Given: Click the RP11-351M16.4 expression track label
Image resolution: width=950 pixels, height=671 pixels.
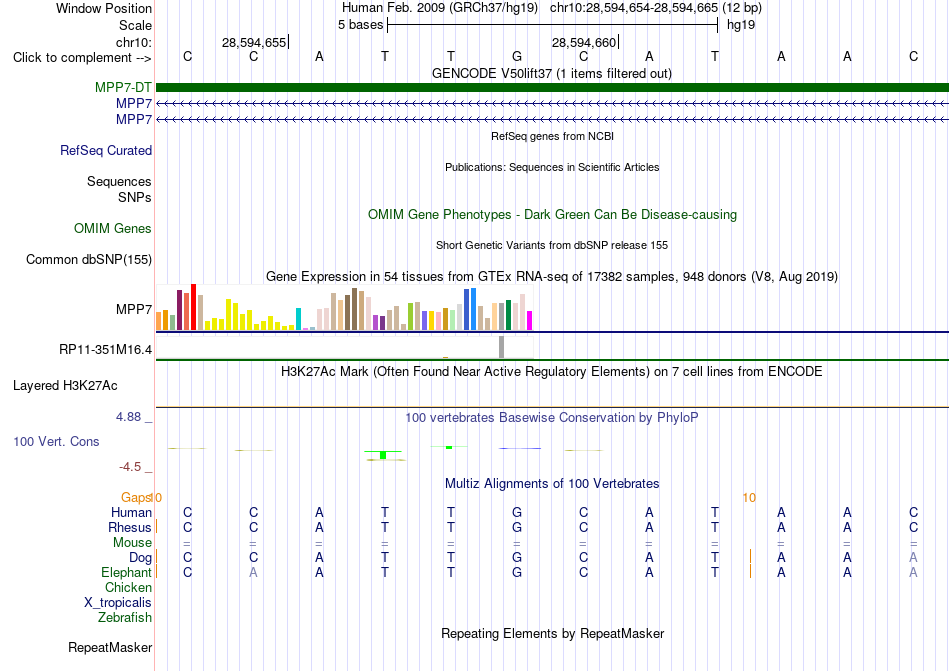Looking at the screenshot, I should click(105, 349).
